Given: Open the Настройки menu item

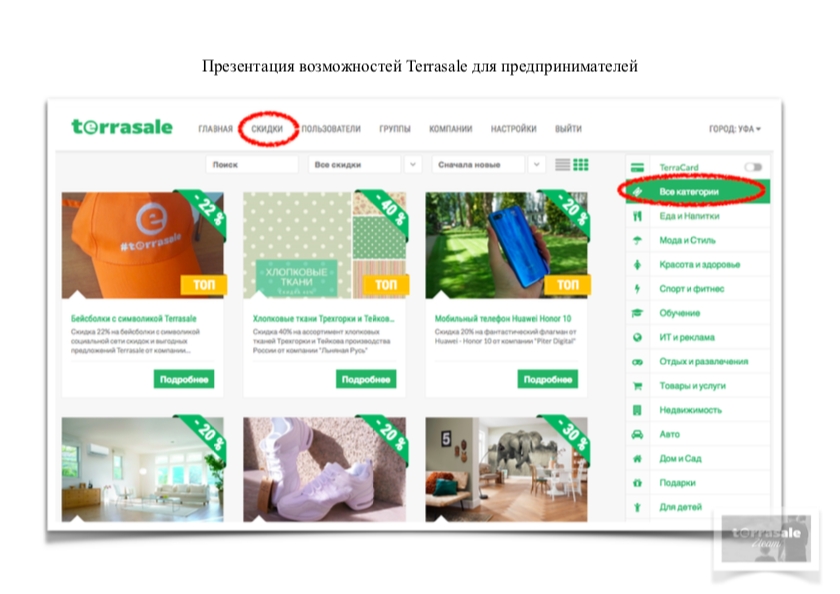Looking at the screenshot, I should pyautogui.click(x=513, y=129).
